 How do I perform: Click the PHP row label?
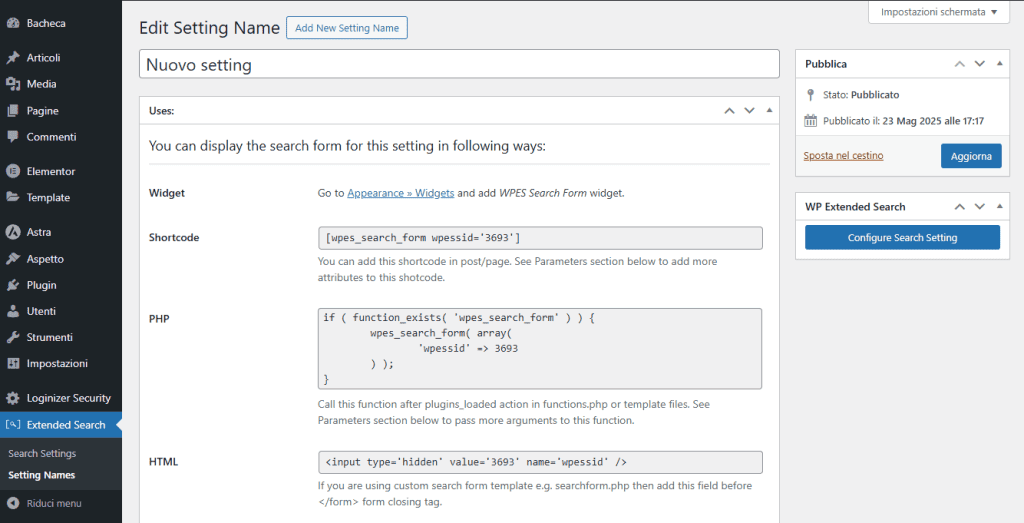pos(159,319)
